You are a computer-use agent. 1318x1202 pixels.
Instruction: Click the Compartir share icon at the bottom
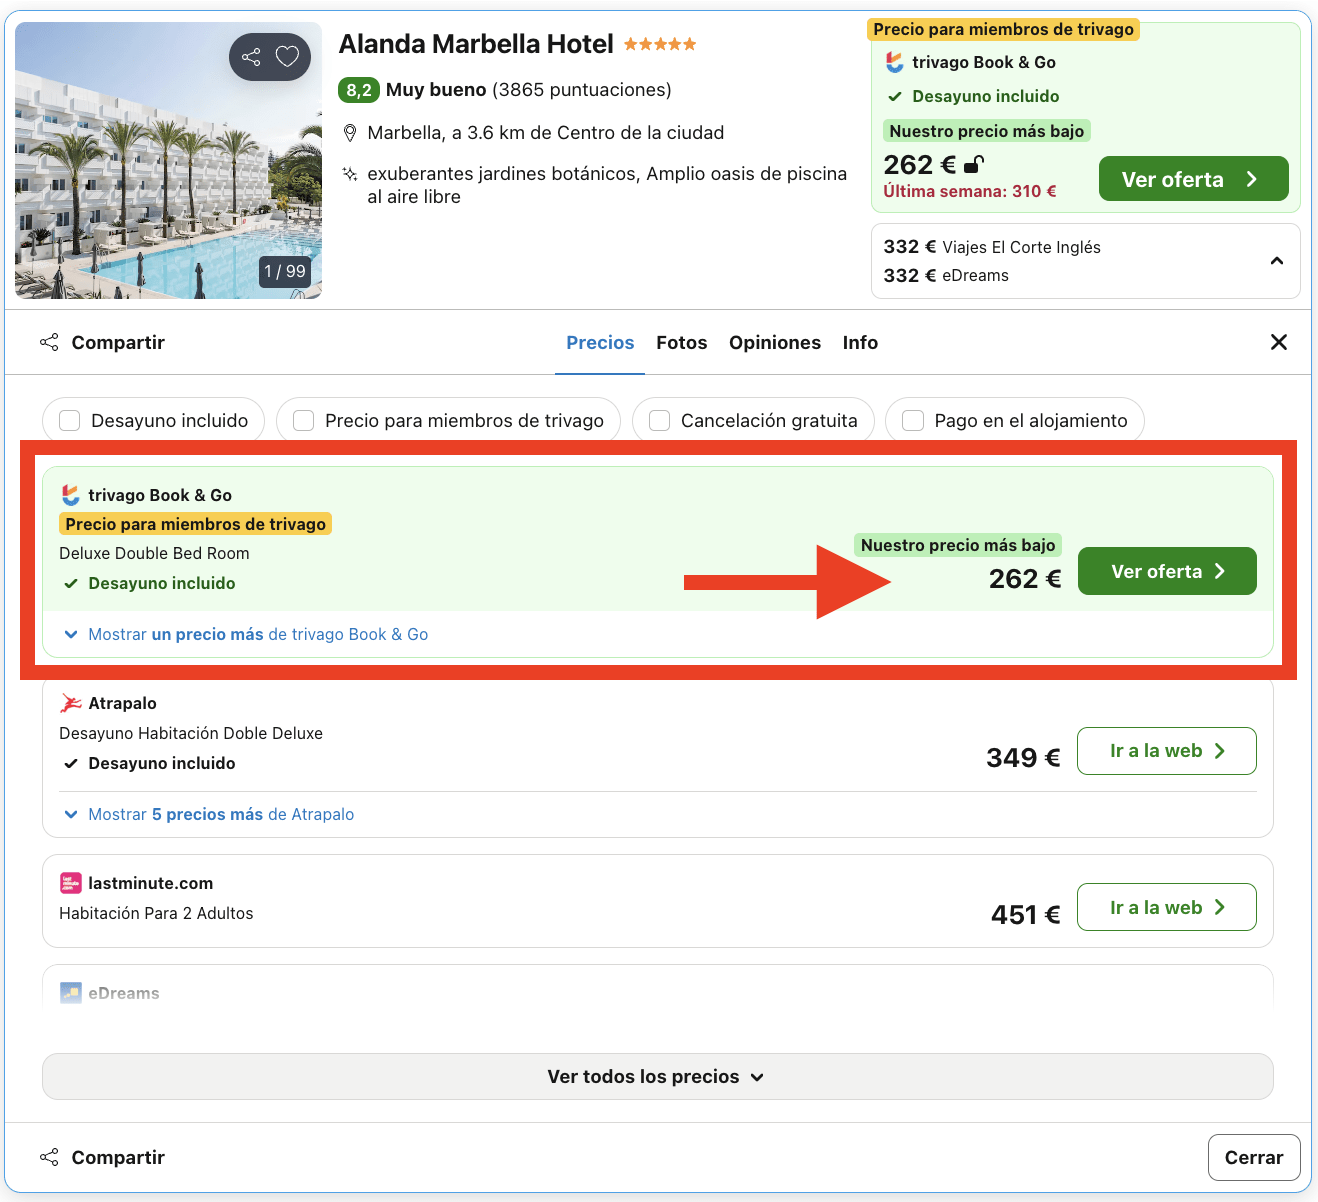[x=49, y=1157]
